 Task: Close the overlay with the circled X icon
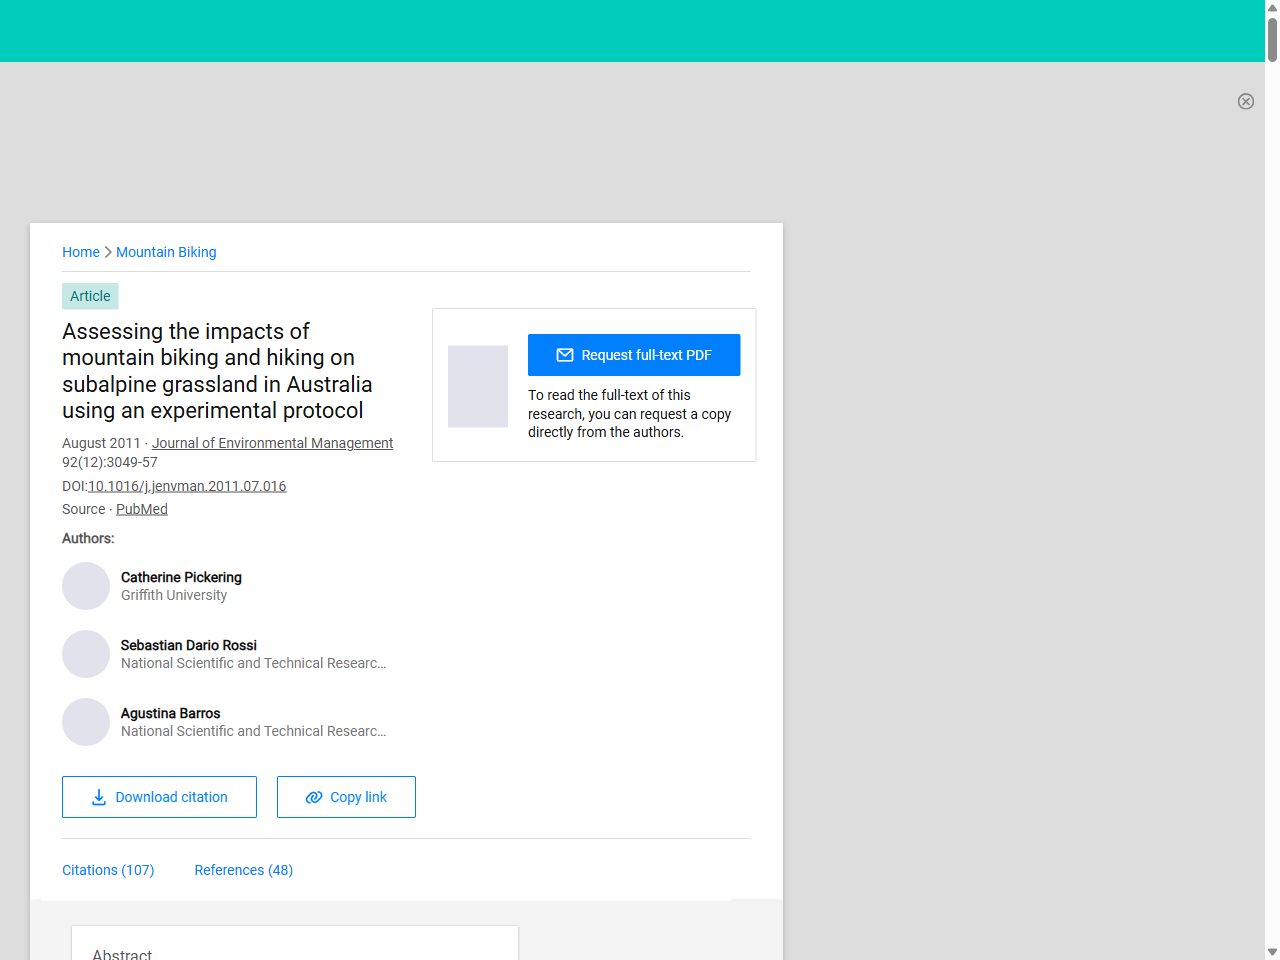coord(1246,101)
